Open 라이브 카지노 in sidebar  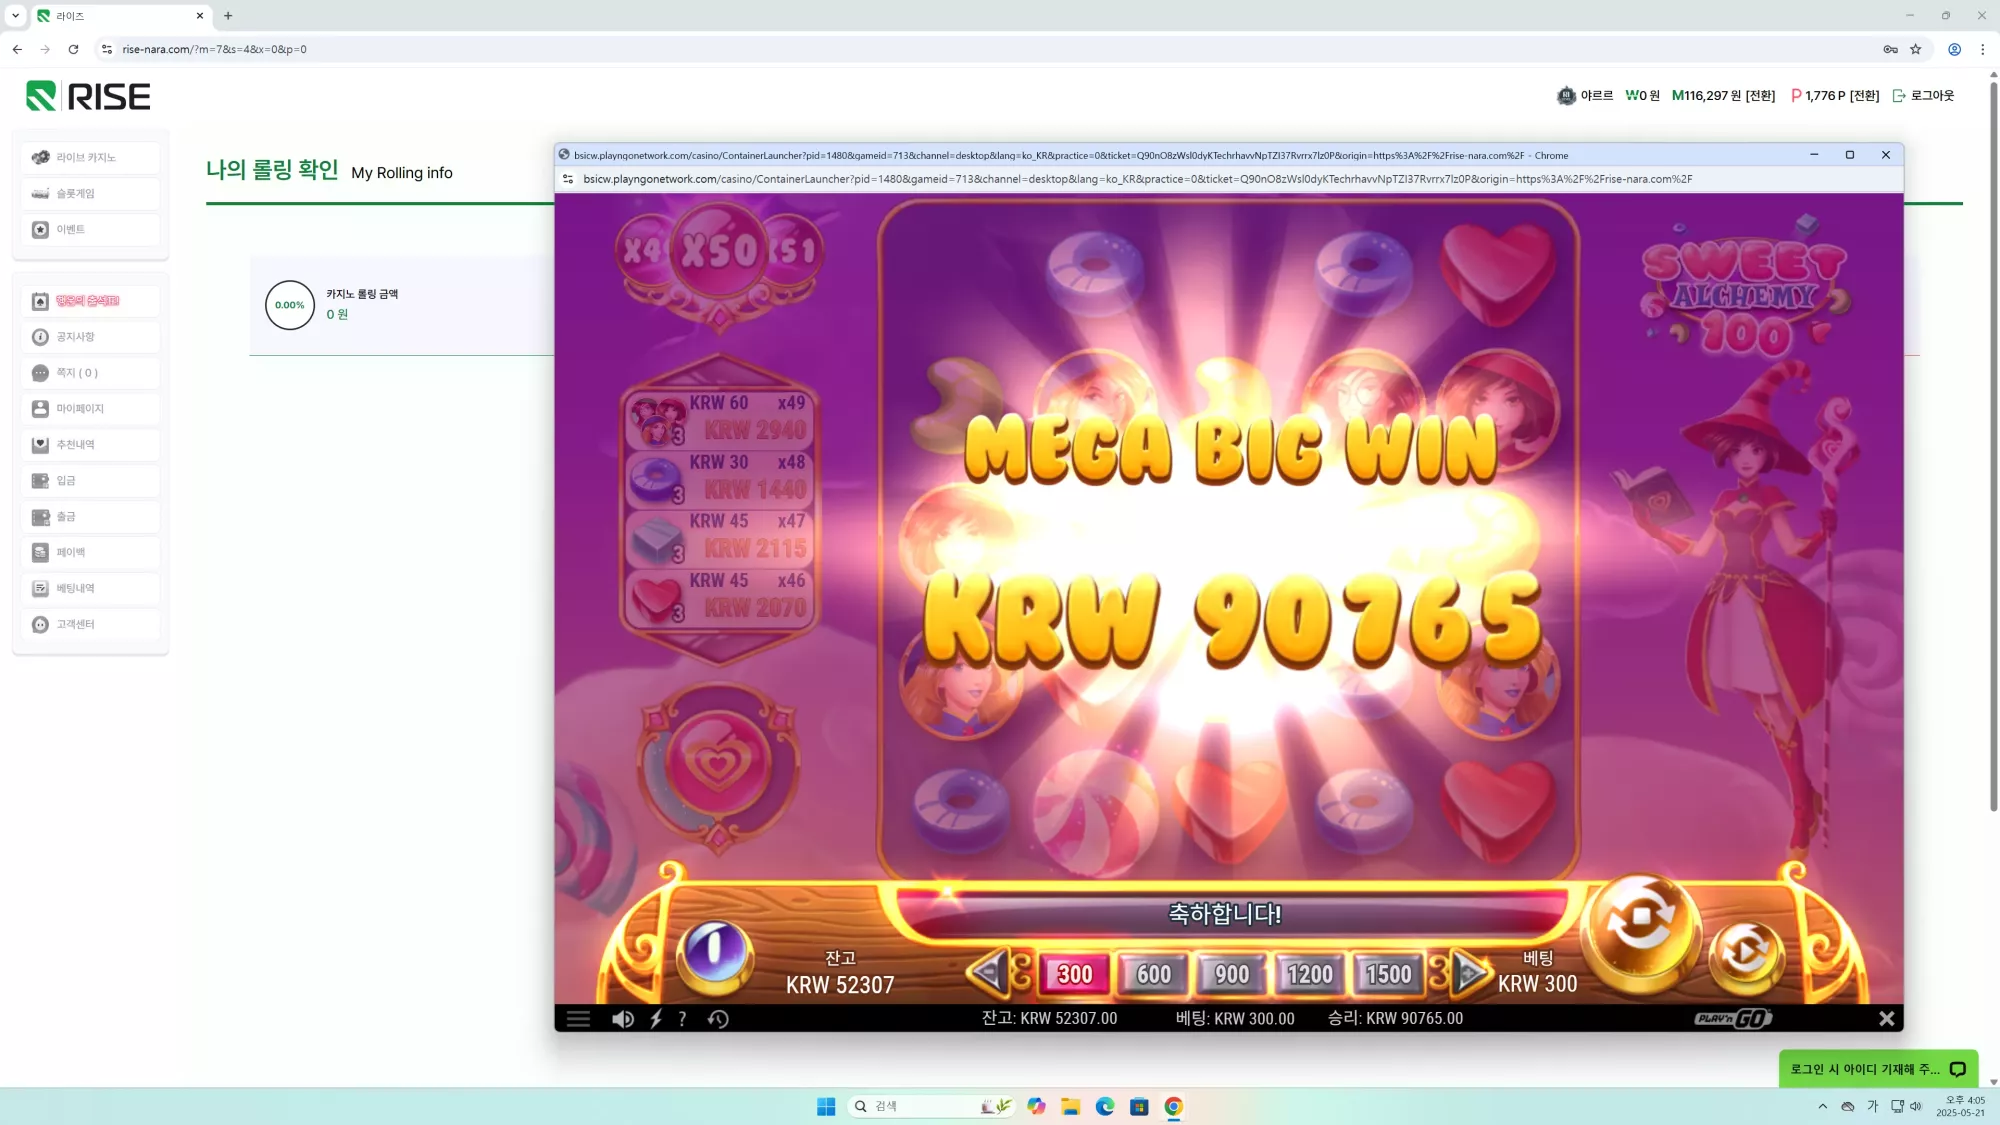pyautogui.click(x=90, y=158)
